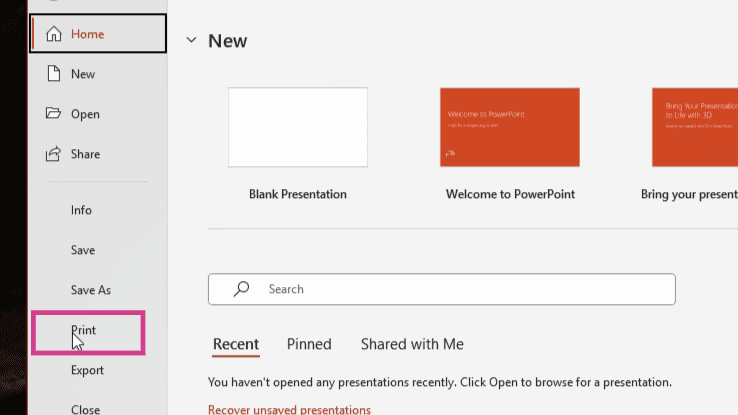Viewport: 738px width, 415px height.
Task: Open the Welcome to PowerPoint template
Action: point(510,127)
